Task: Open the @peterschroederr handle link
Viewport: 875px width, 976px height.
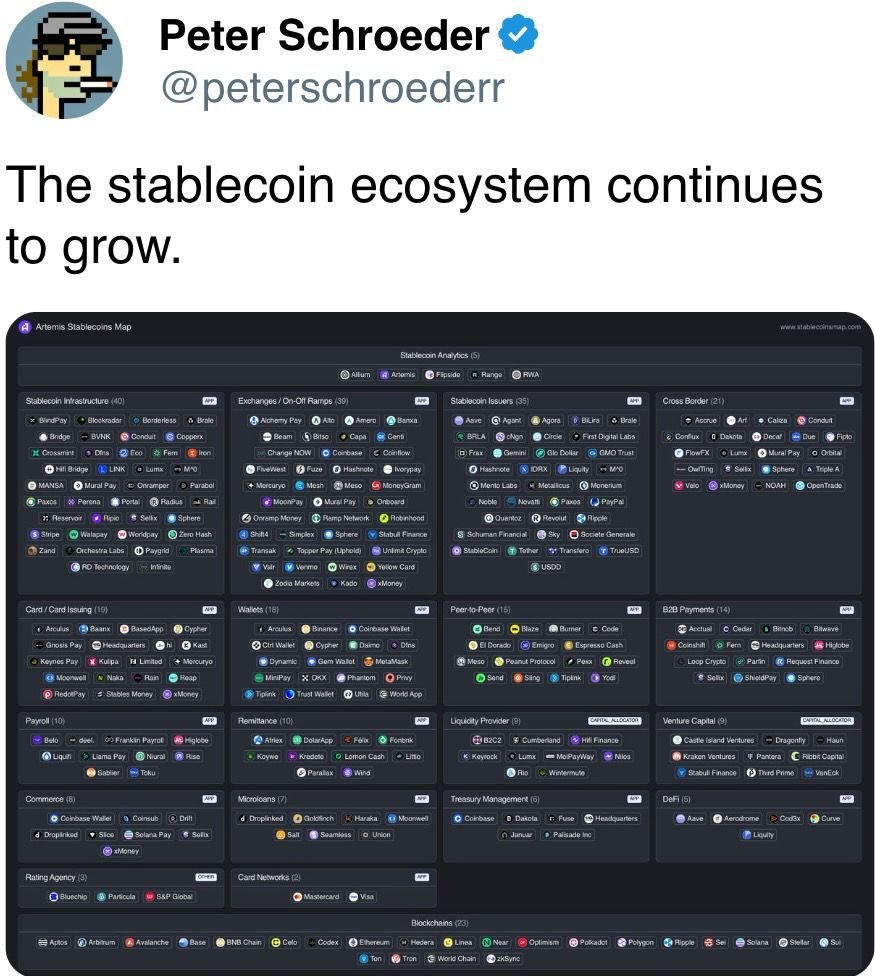Action: point(331,88)
